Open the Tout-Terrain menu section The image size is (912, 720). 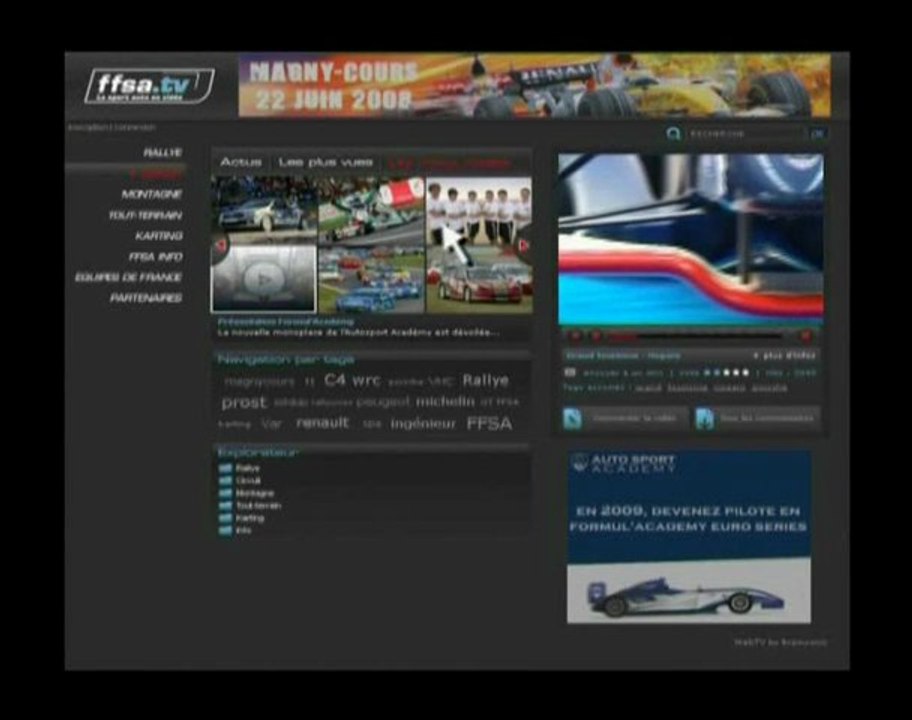[x=145, y=215]
